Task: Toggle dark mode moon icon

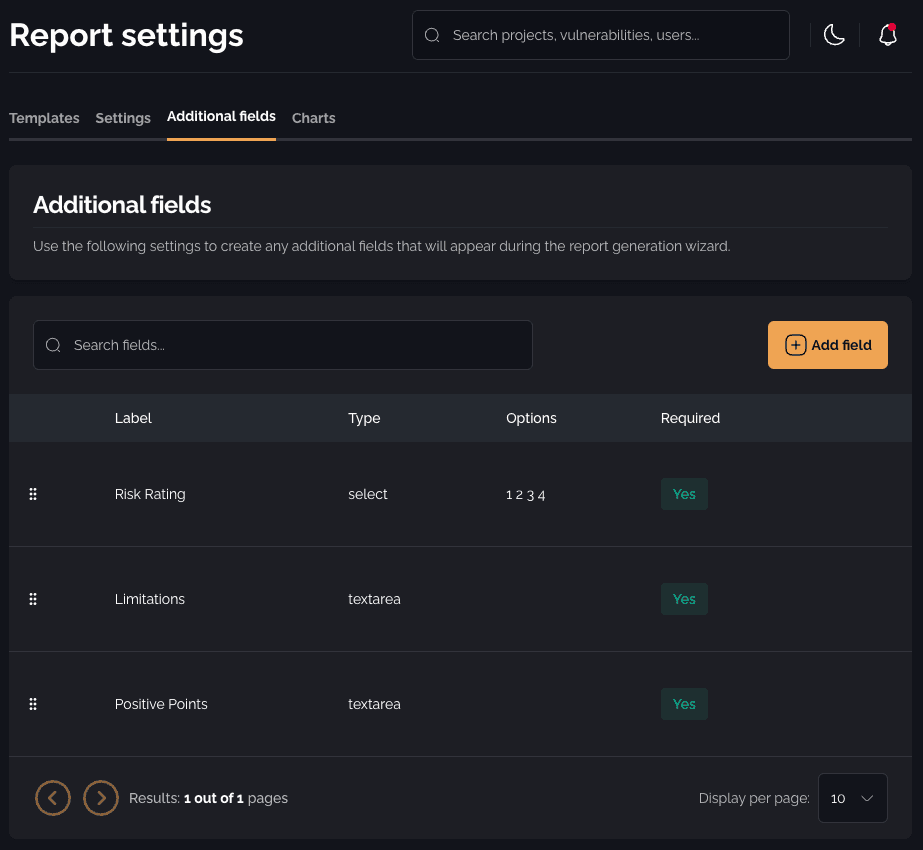Action: point(834,35)
